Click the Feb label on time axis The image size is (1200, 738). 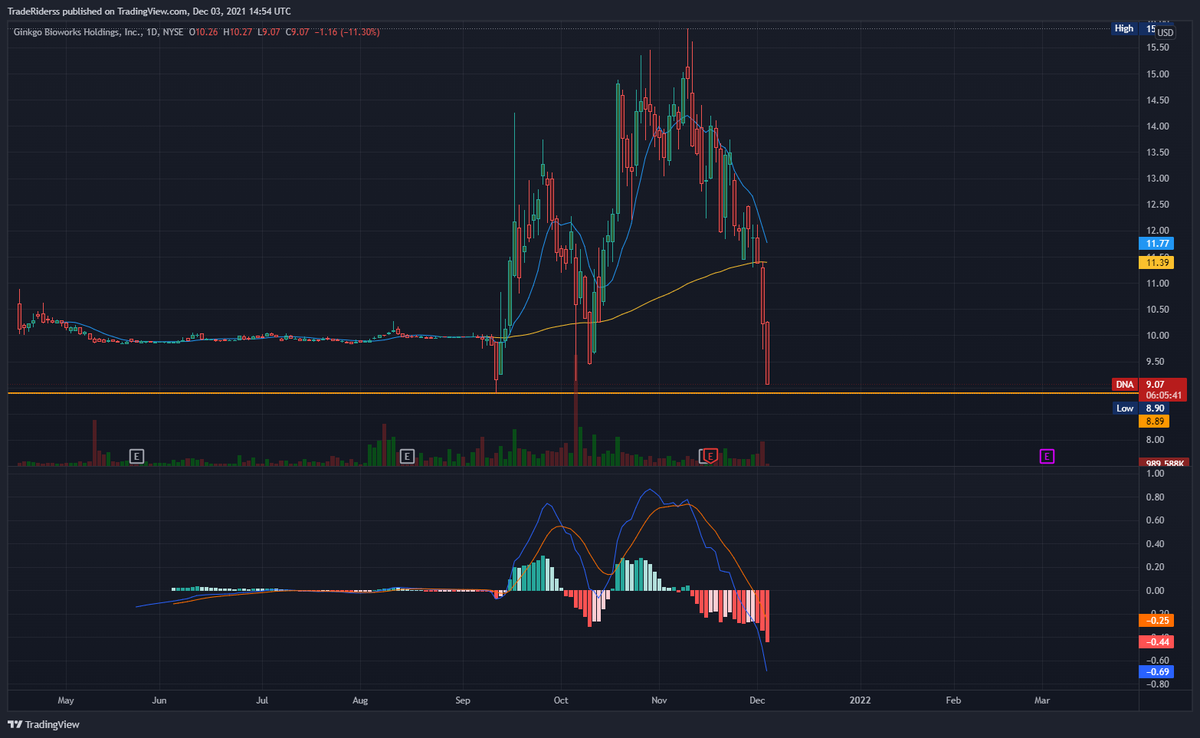(953, 701)
